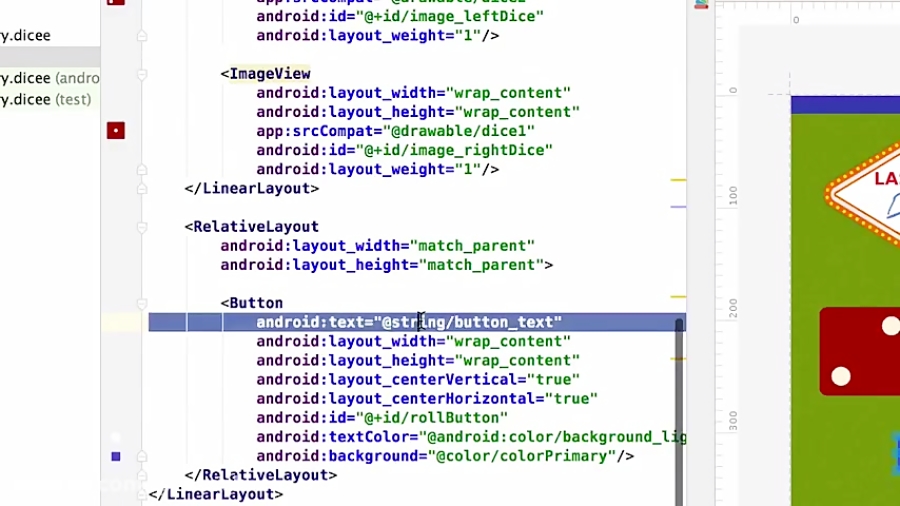Select the top 'y.dicee' package in the project tree
900x506 pixels.
click(25, 36)
